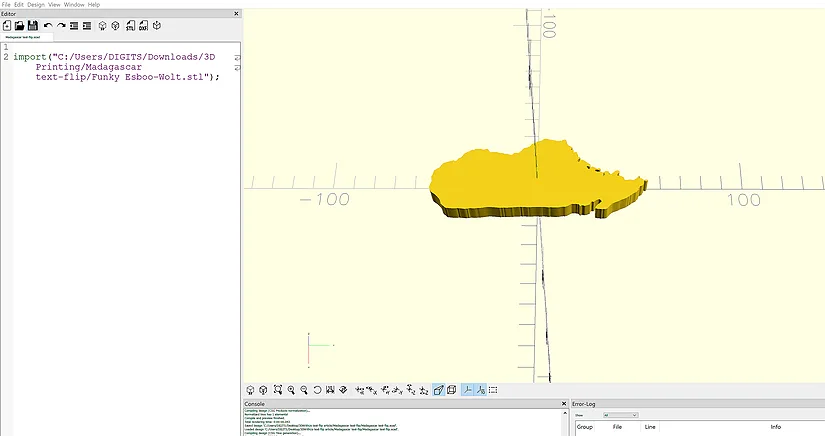Click the icon right of Reset View
This screenshot has width=825, height=436.
(x=330, y=390)
